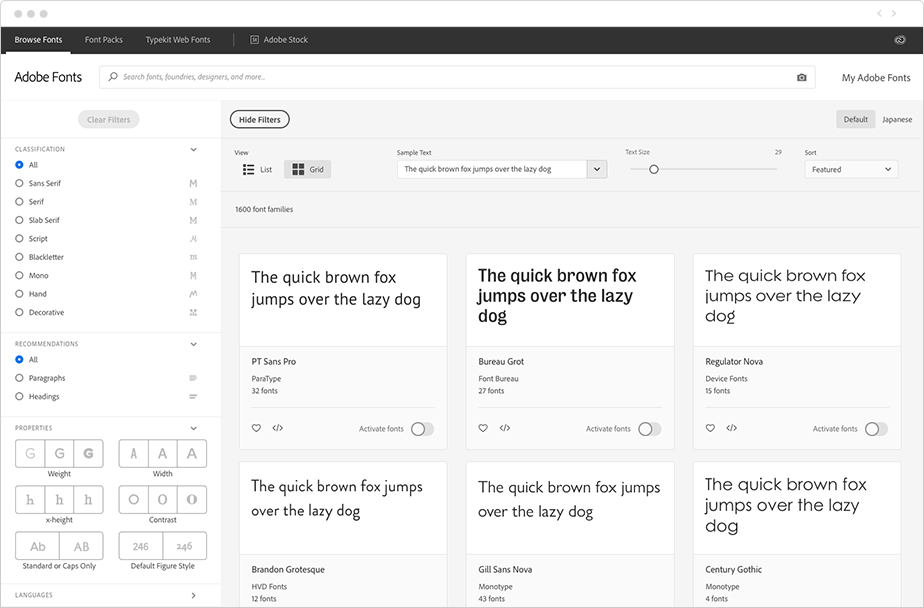Select lining figures '246' style

141,546
